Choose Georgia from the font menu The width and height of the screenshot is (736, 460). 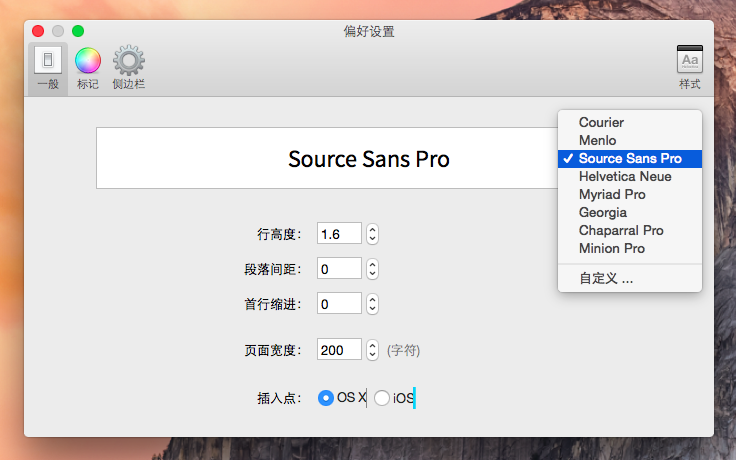coord(630,213)
